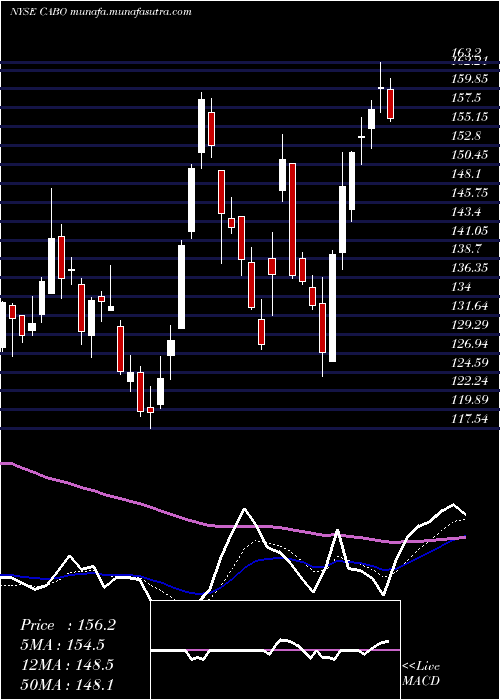500x700 pixels.
Task: Click the 117.54 price axis label
Action: (x=470, y=419)
